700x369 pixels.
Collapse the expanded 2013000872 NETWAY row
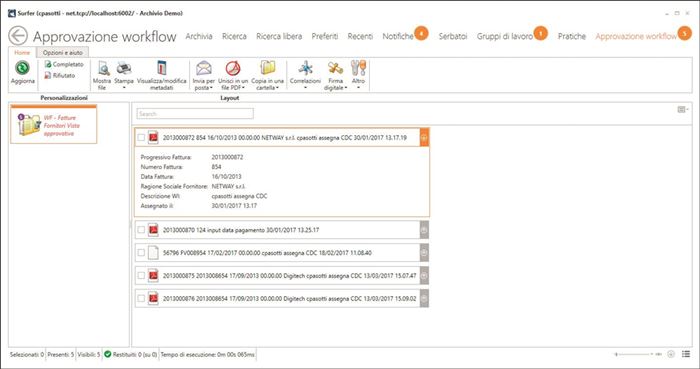[424, 138]
